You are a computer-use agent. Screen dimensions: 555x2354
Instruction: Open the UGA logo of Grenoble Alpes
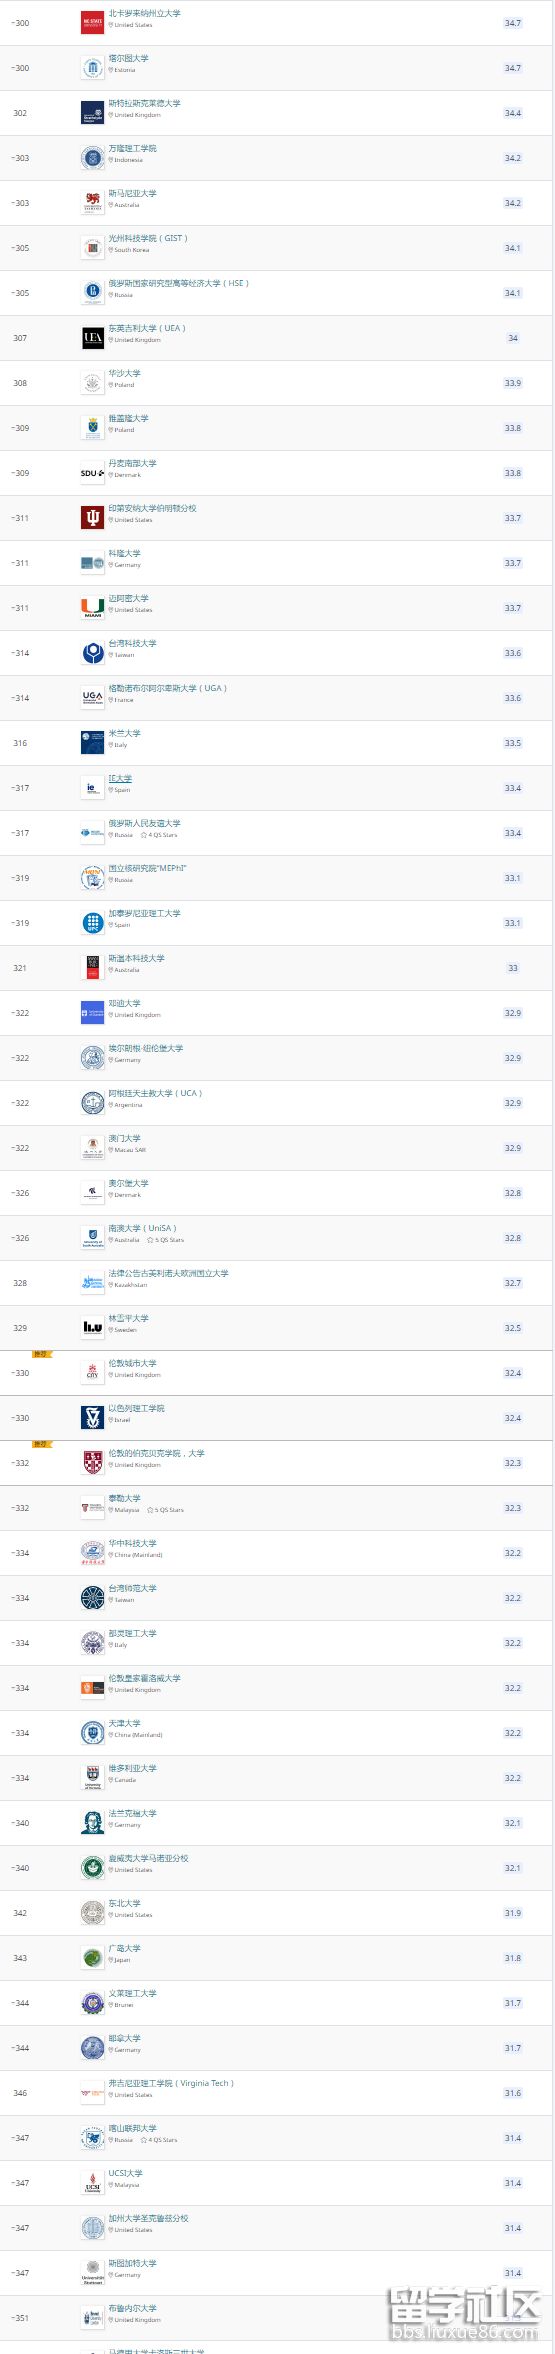click(92, 698)
